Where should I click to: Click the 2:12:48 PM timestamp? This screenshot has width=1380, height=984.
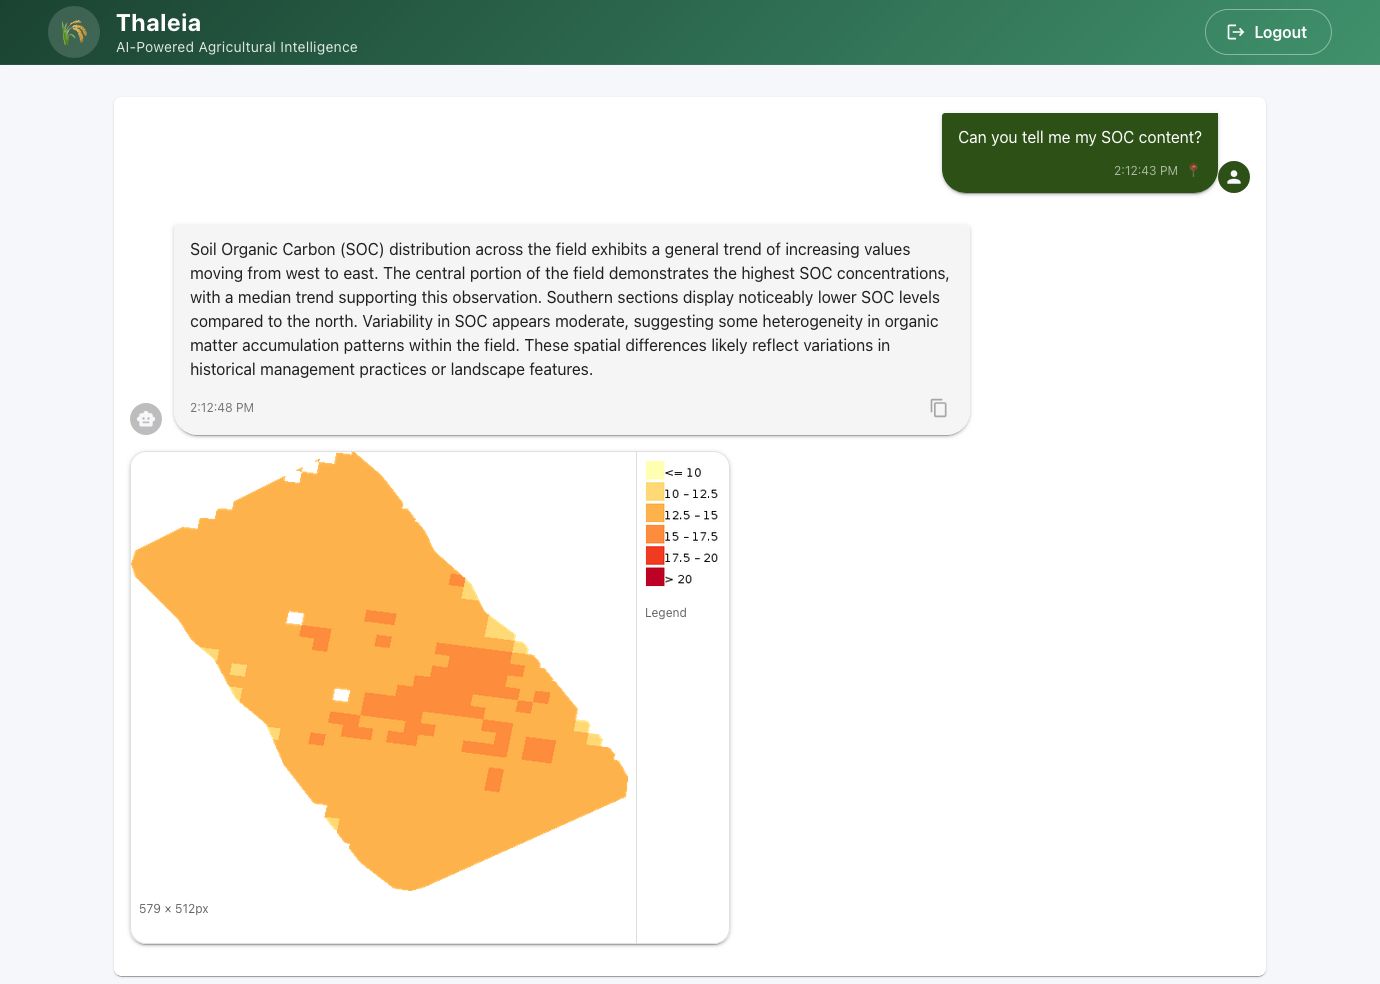click(222, 408)
